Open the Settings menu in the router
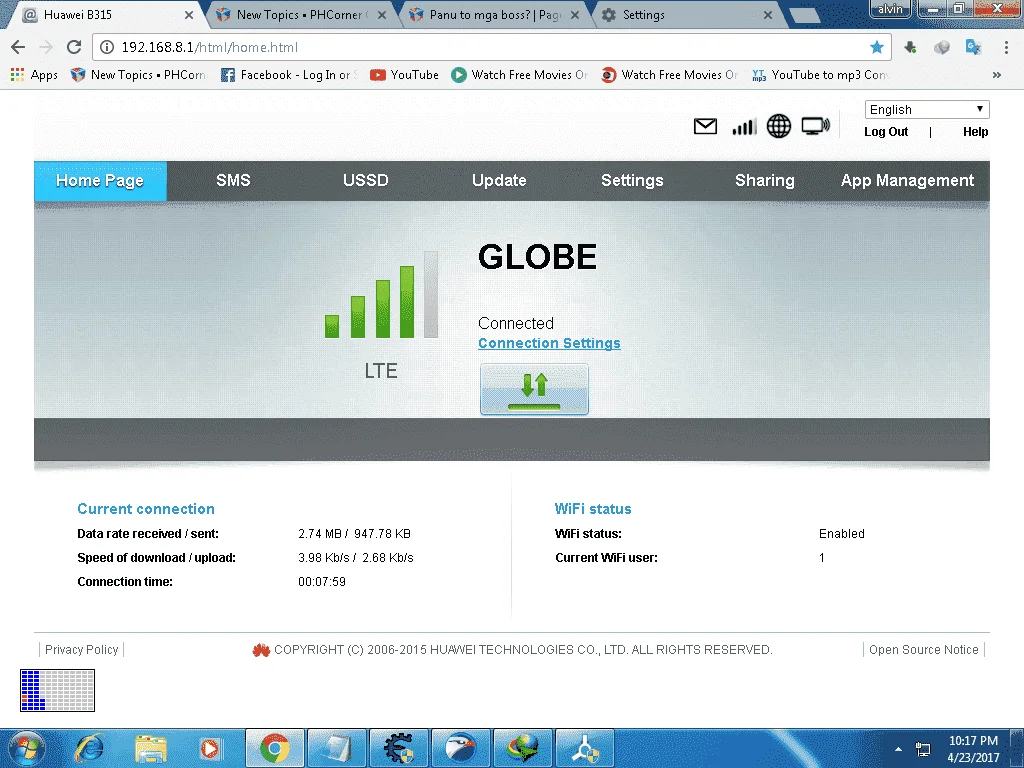Viewport: 1024px width, 768px height. [x=632, y=180]
